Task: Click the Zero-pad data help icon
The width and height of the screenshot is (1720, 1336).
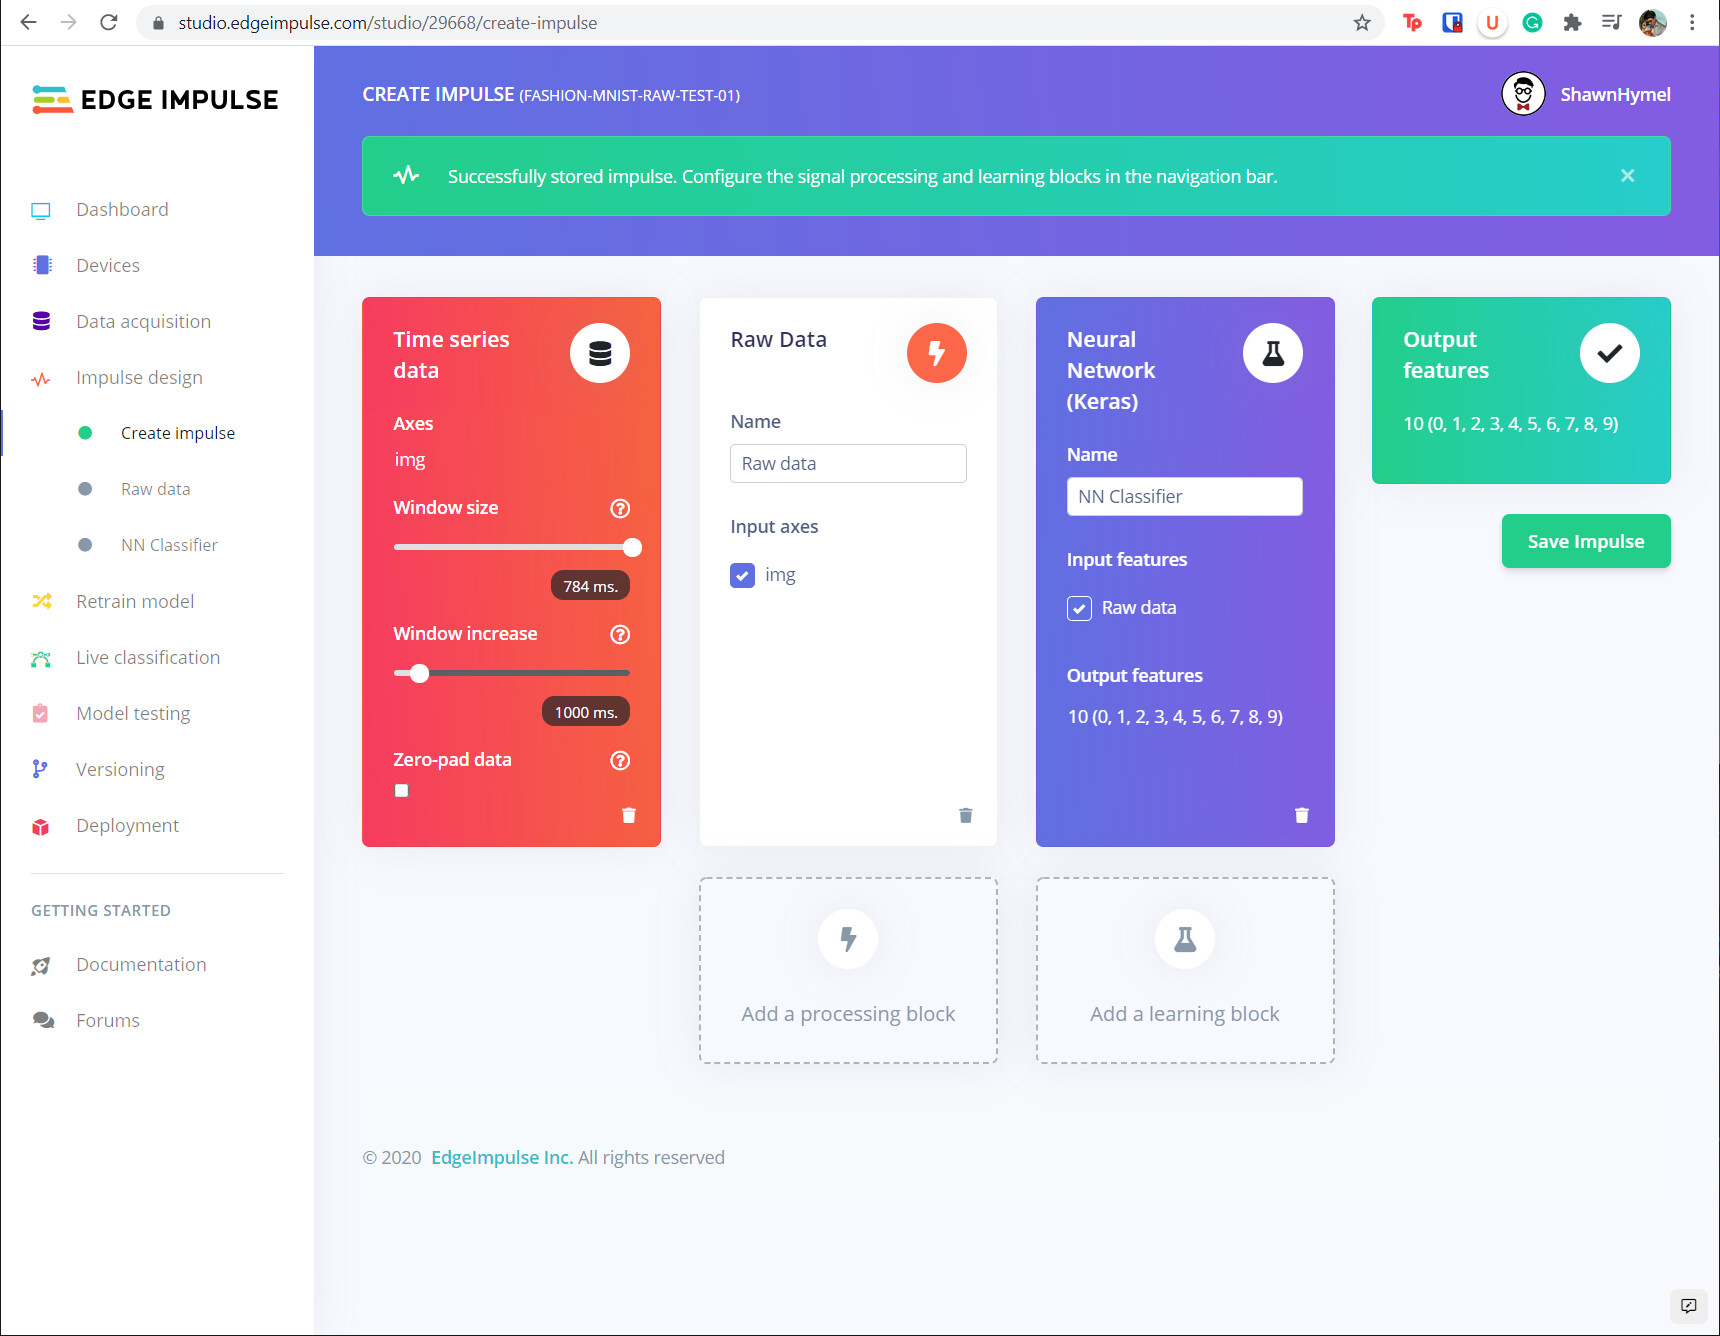Action: [x=620, y=760]
